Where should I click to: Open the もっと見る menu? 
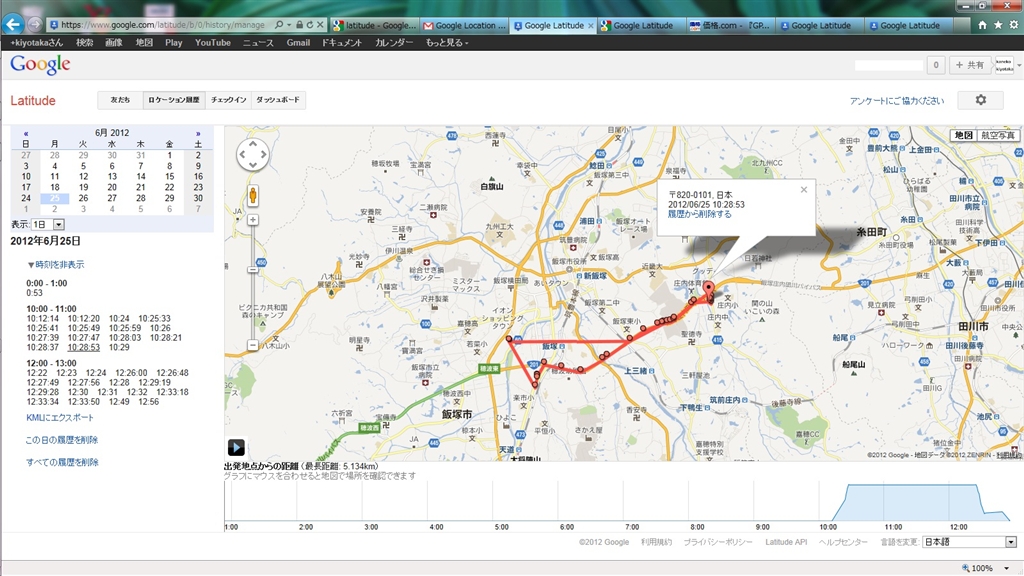click(447, 42)
